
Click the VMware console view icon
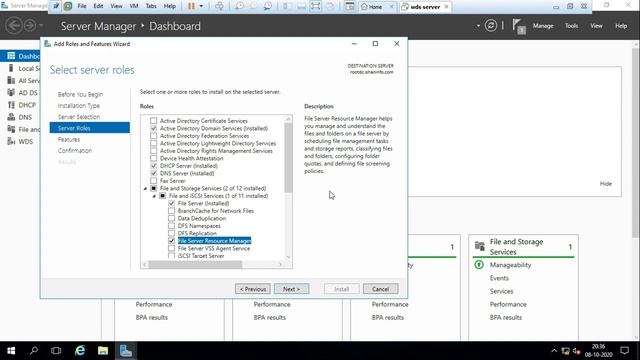point(350,6)
